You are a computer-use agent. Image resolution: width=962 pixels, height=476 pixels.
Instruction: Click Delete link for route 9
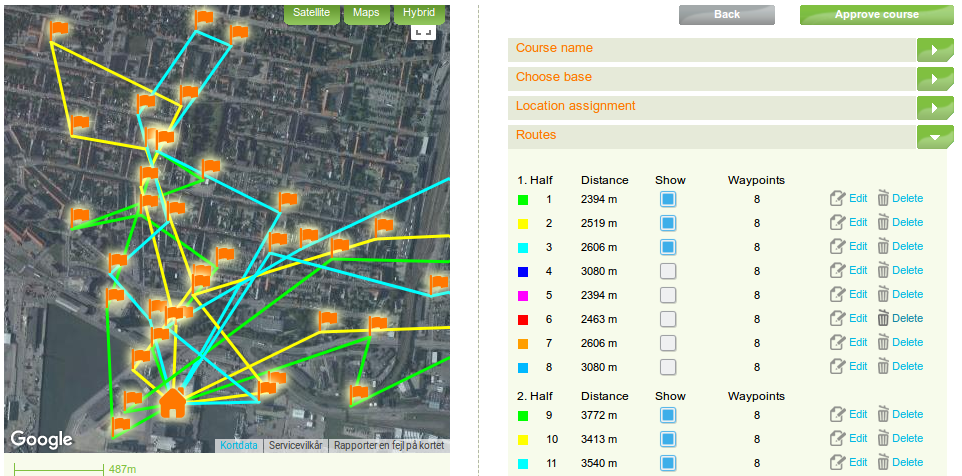[907, 415]
